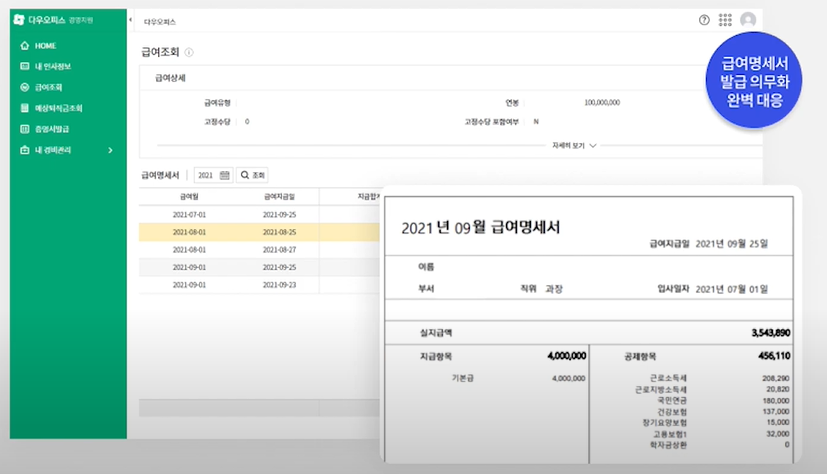Click the 실지급액 amount 3,543,890
The image size is (827, 474).
point(771,333)
